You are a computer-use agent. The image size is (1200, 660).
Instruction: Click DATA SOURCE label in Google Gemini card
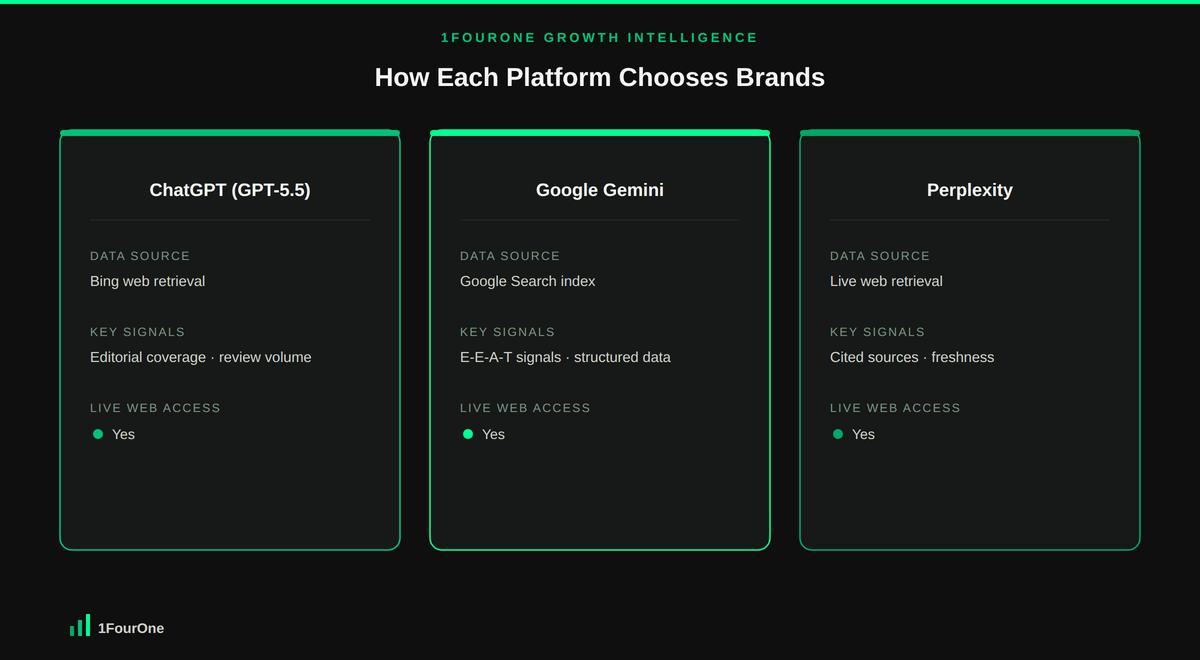tap(510, 256)
